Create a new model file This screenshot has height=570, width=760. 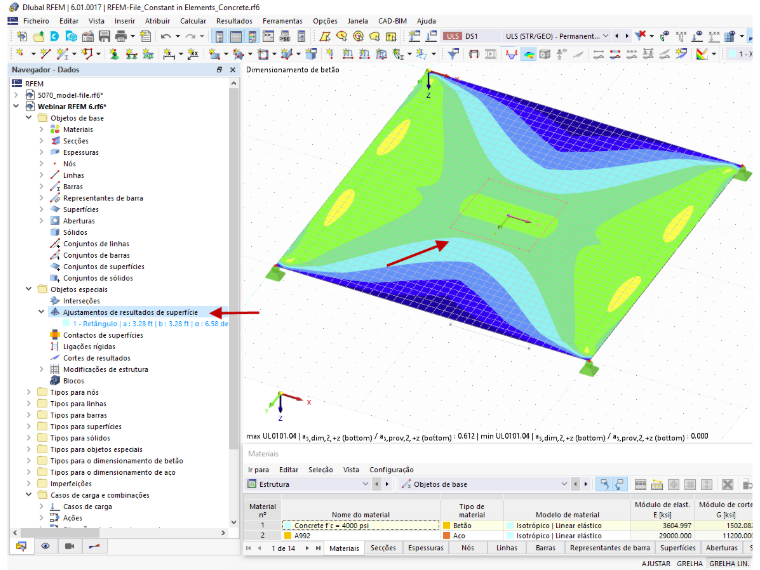point(22,36)
